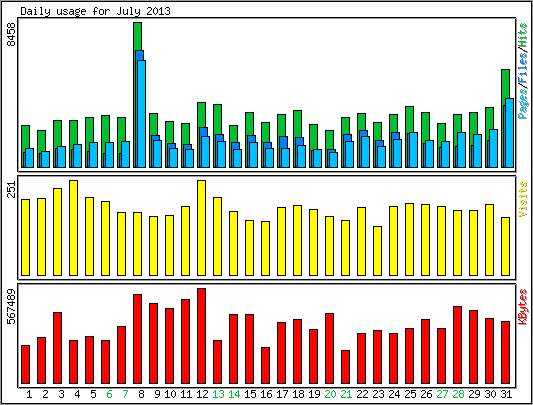533x405 pixels.
Task: Select the red KBytes bar for day 20
Action: 329,349
